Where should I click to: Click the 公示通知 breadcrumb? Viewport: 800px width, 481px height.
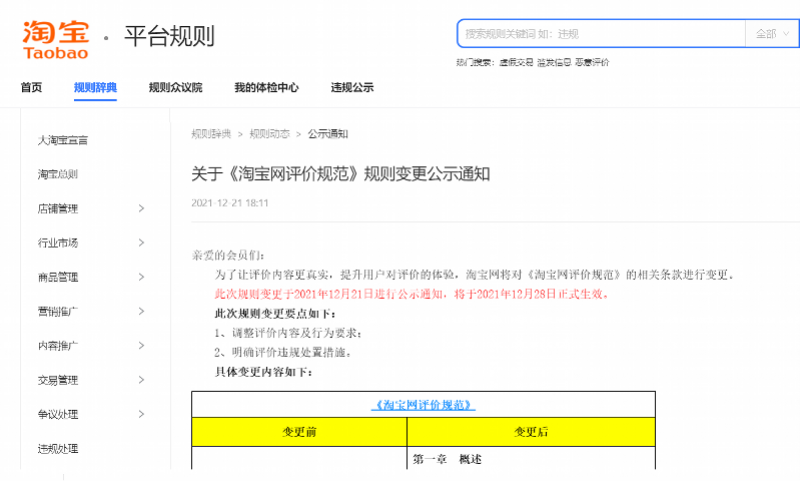[x=328, y=134]
